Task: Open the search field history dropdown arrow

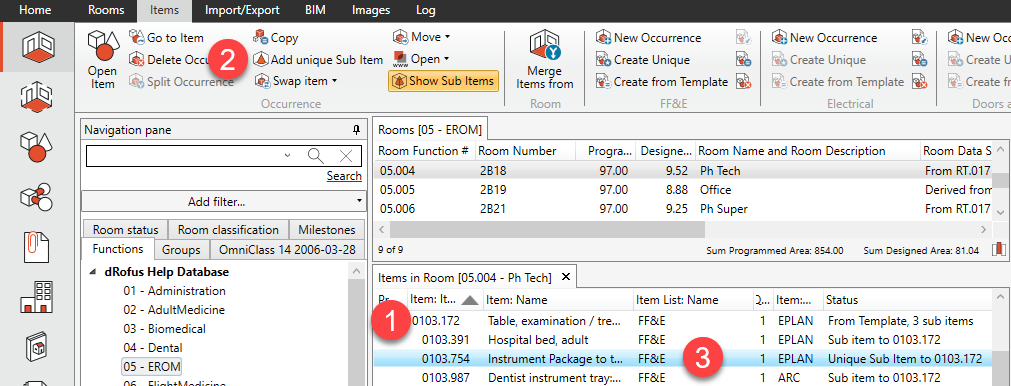Action: 288,155
